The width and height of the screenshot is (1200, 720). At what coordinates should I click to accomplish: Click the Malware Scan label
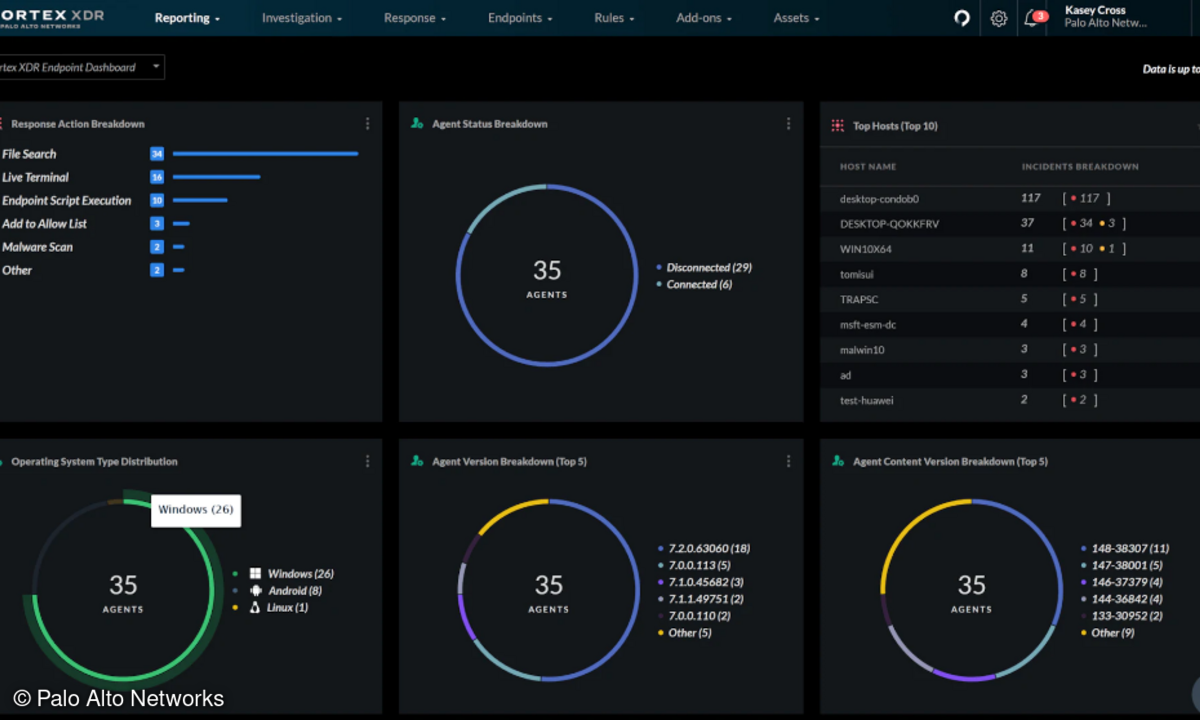coord(37,247)
